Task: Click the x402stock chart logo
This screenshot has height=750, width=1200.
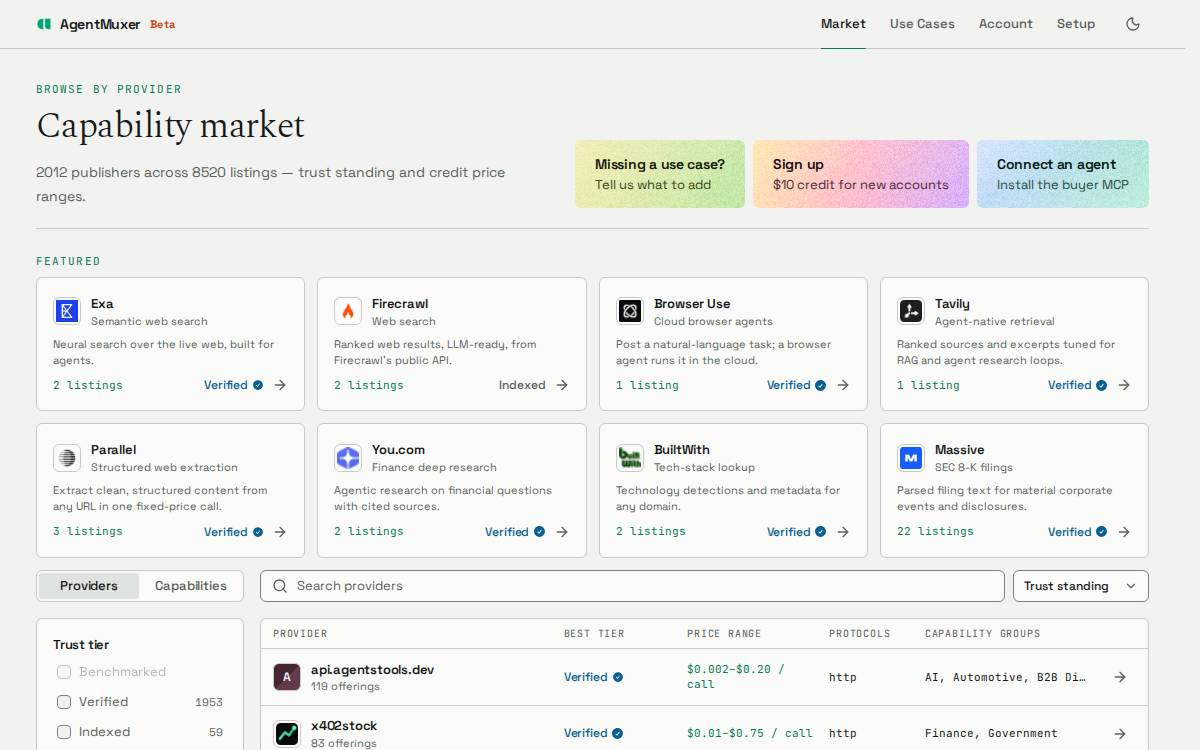Action: (287, 734)
